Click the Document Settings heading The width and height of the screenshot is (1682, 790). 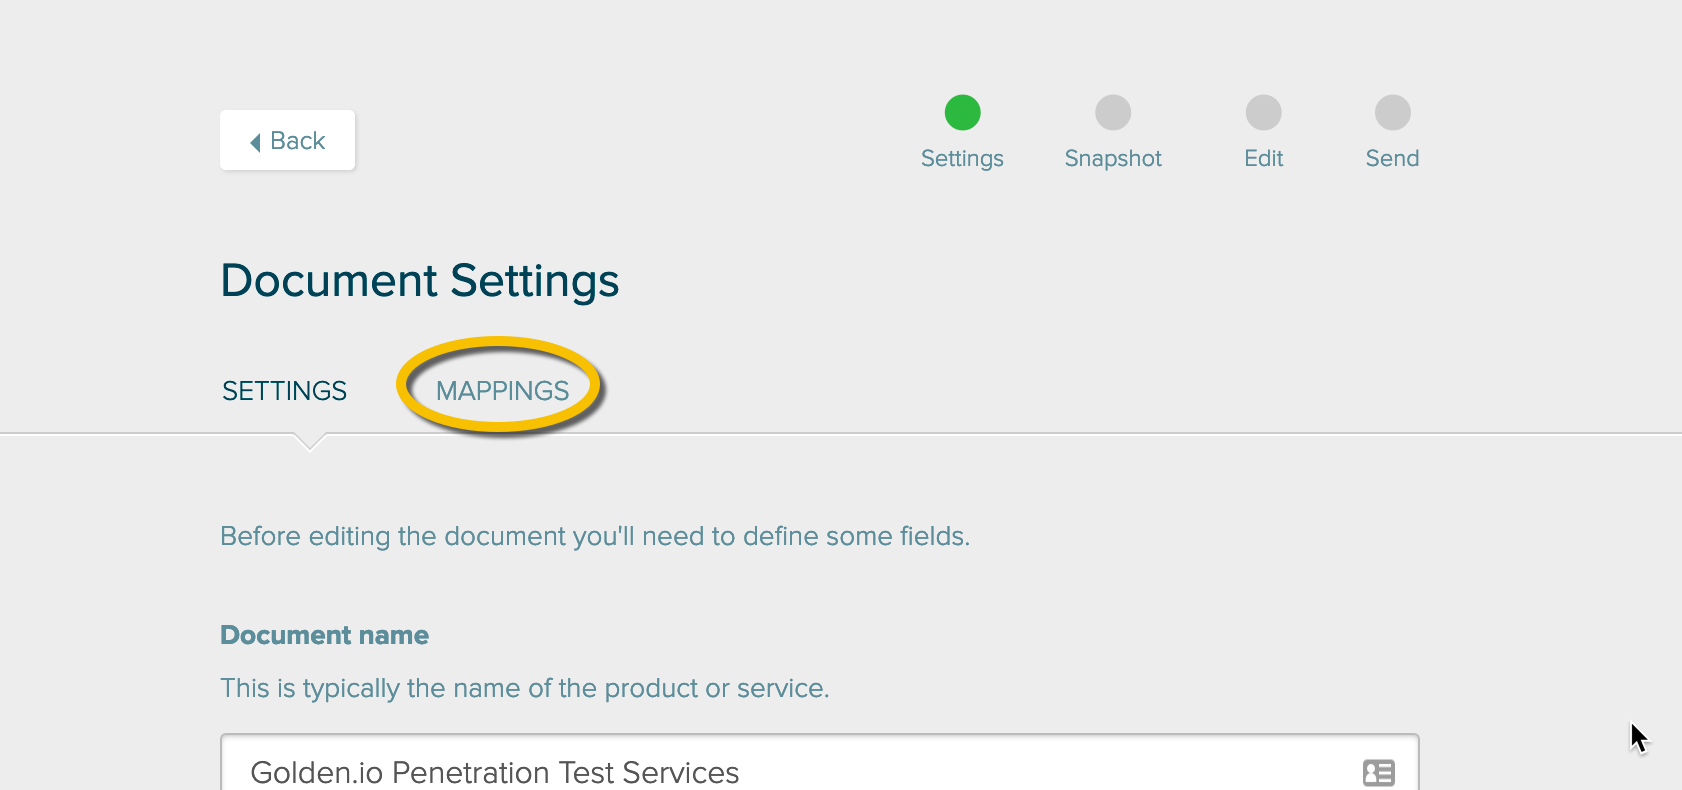pos(420,281)
